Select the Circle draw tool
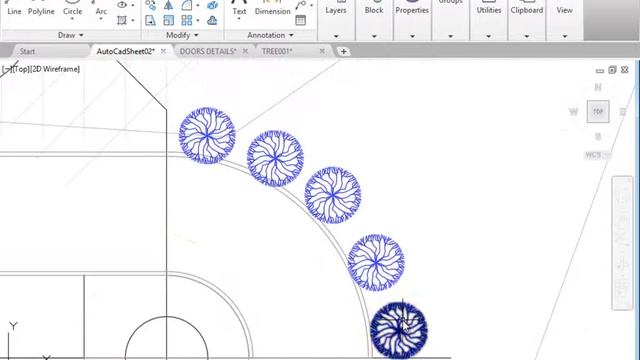The image size is (640, 360). [72, 8]
